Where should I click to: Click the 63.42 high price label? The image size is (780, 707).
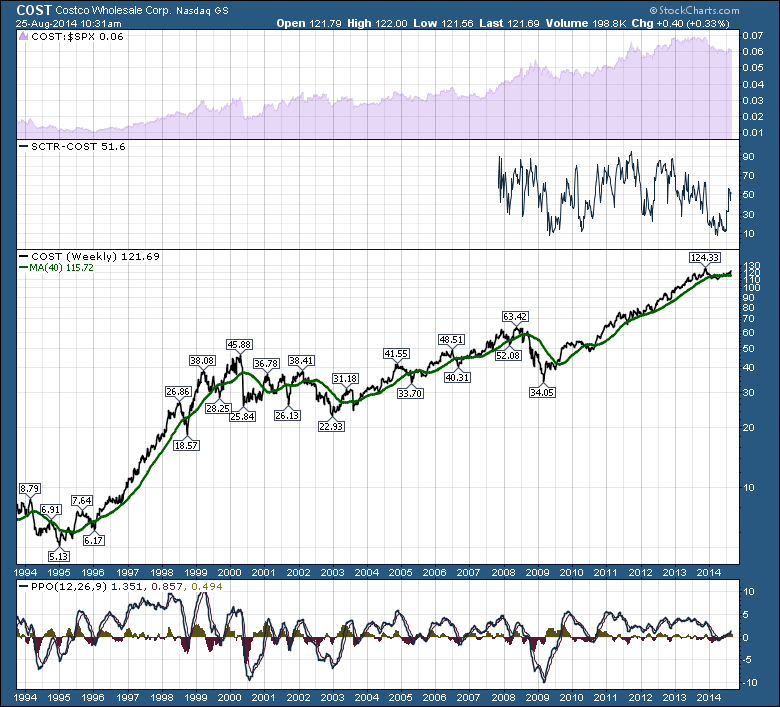click(515, 316)
